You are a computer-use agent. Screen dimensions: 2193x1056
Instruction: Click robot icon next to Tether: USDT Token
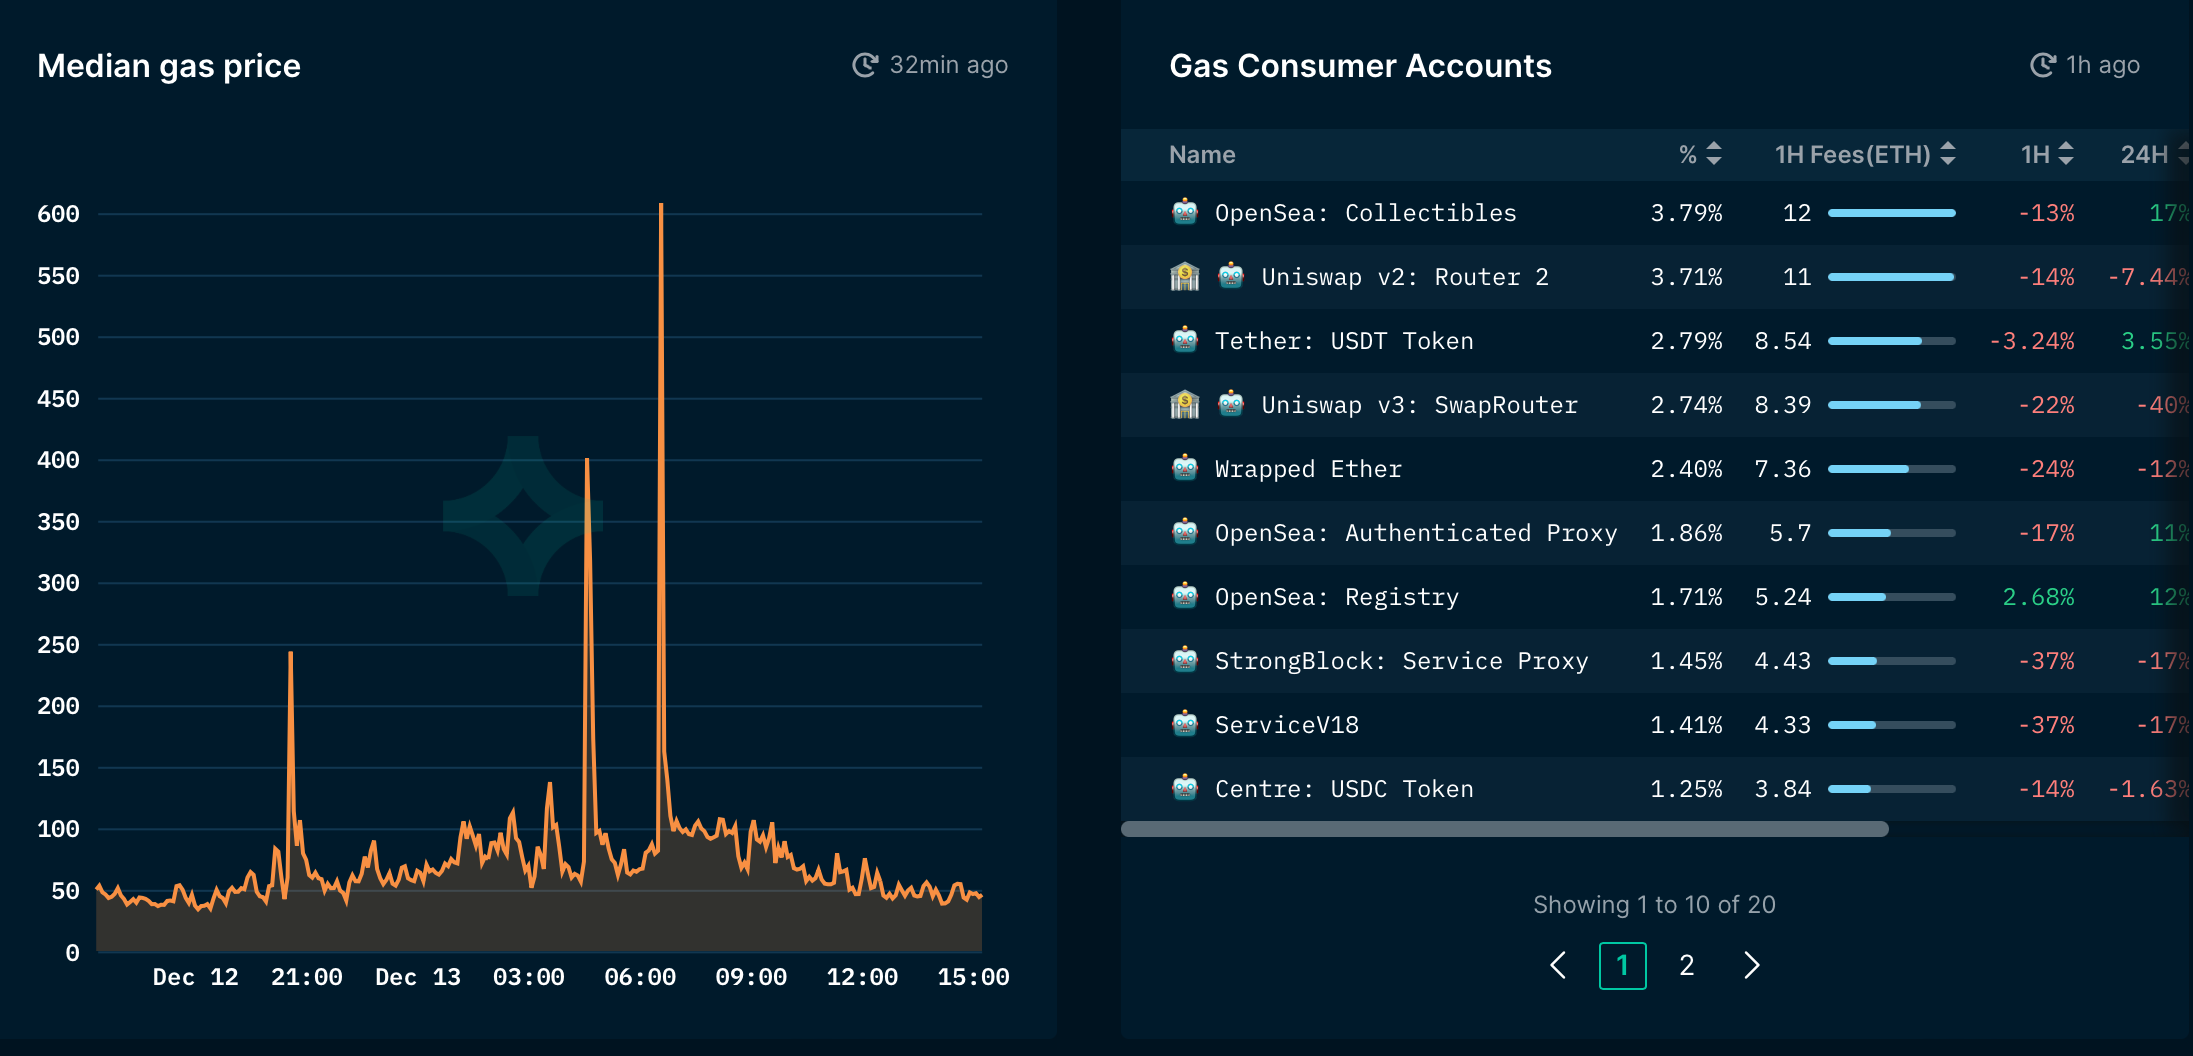1185,340
